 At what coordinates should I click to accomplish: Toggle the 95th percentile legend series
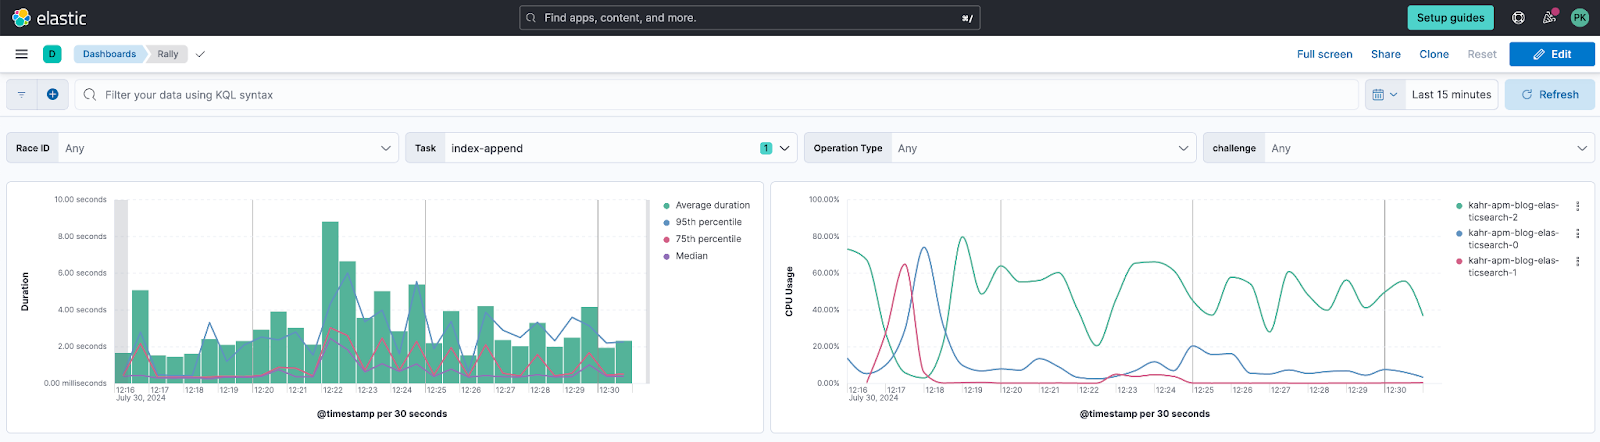click(x=708, y=223)
